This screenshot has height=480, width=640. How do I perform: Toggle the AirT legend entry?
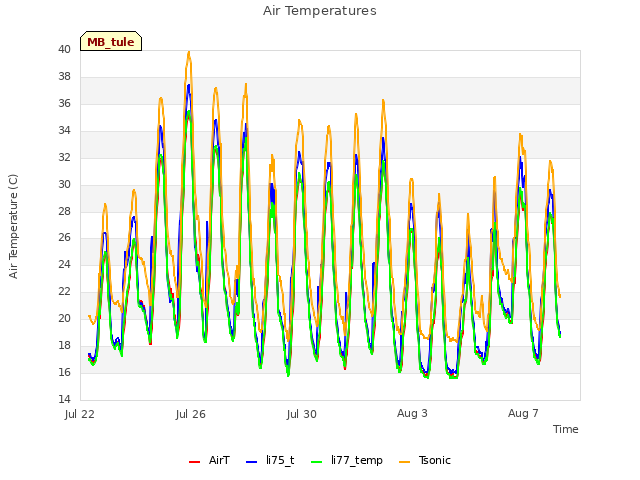pos(209,460)
